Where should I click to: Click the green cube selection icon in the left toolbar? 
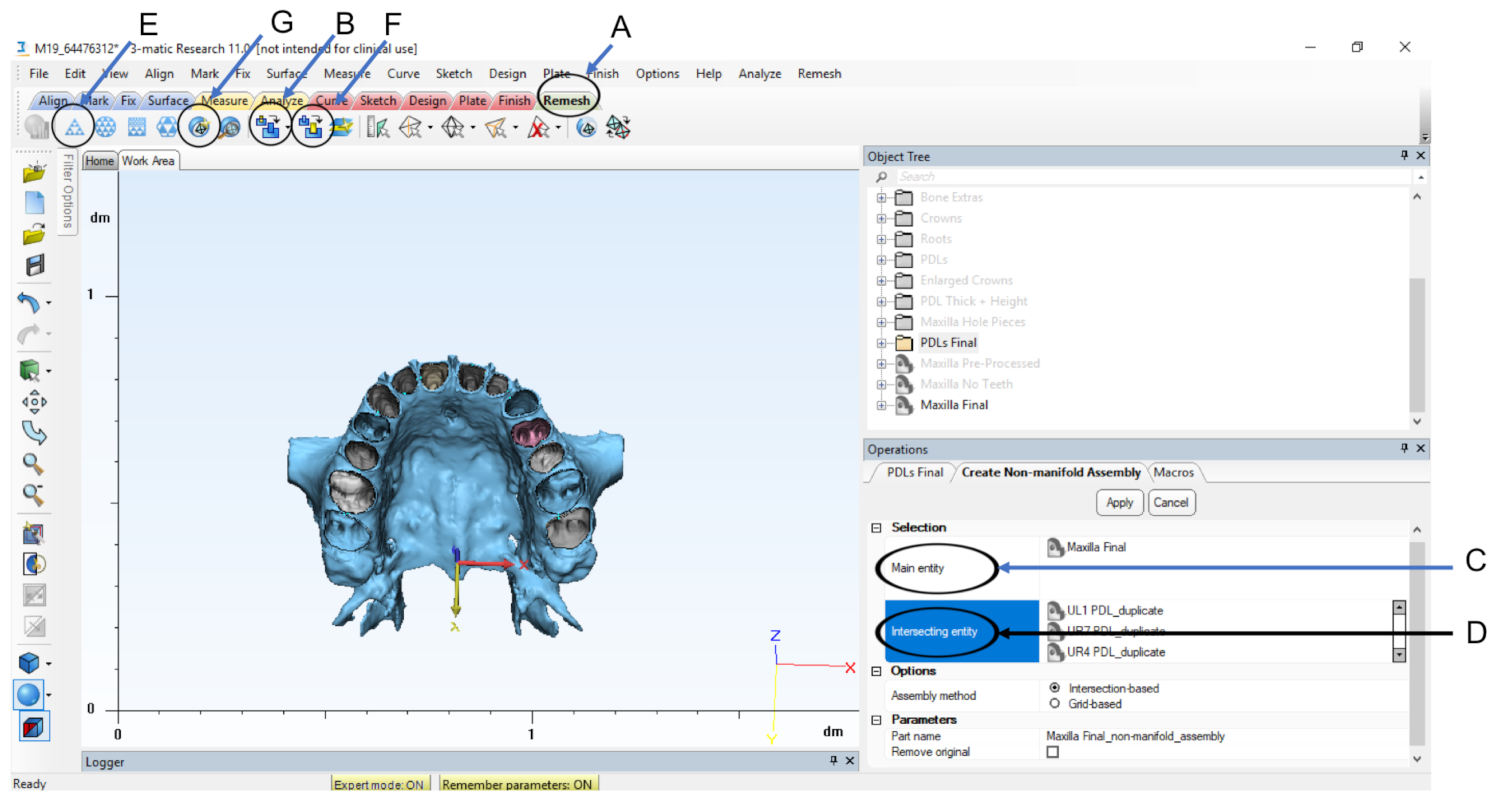pos(31,372)
